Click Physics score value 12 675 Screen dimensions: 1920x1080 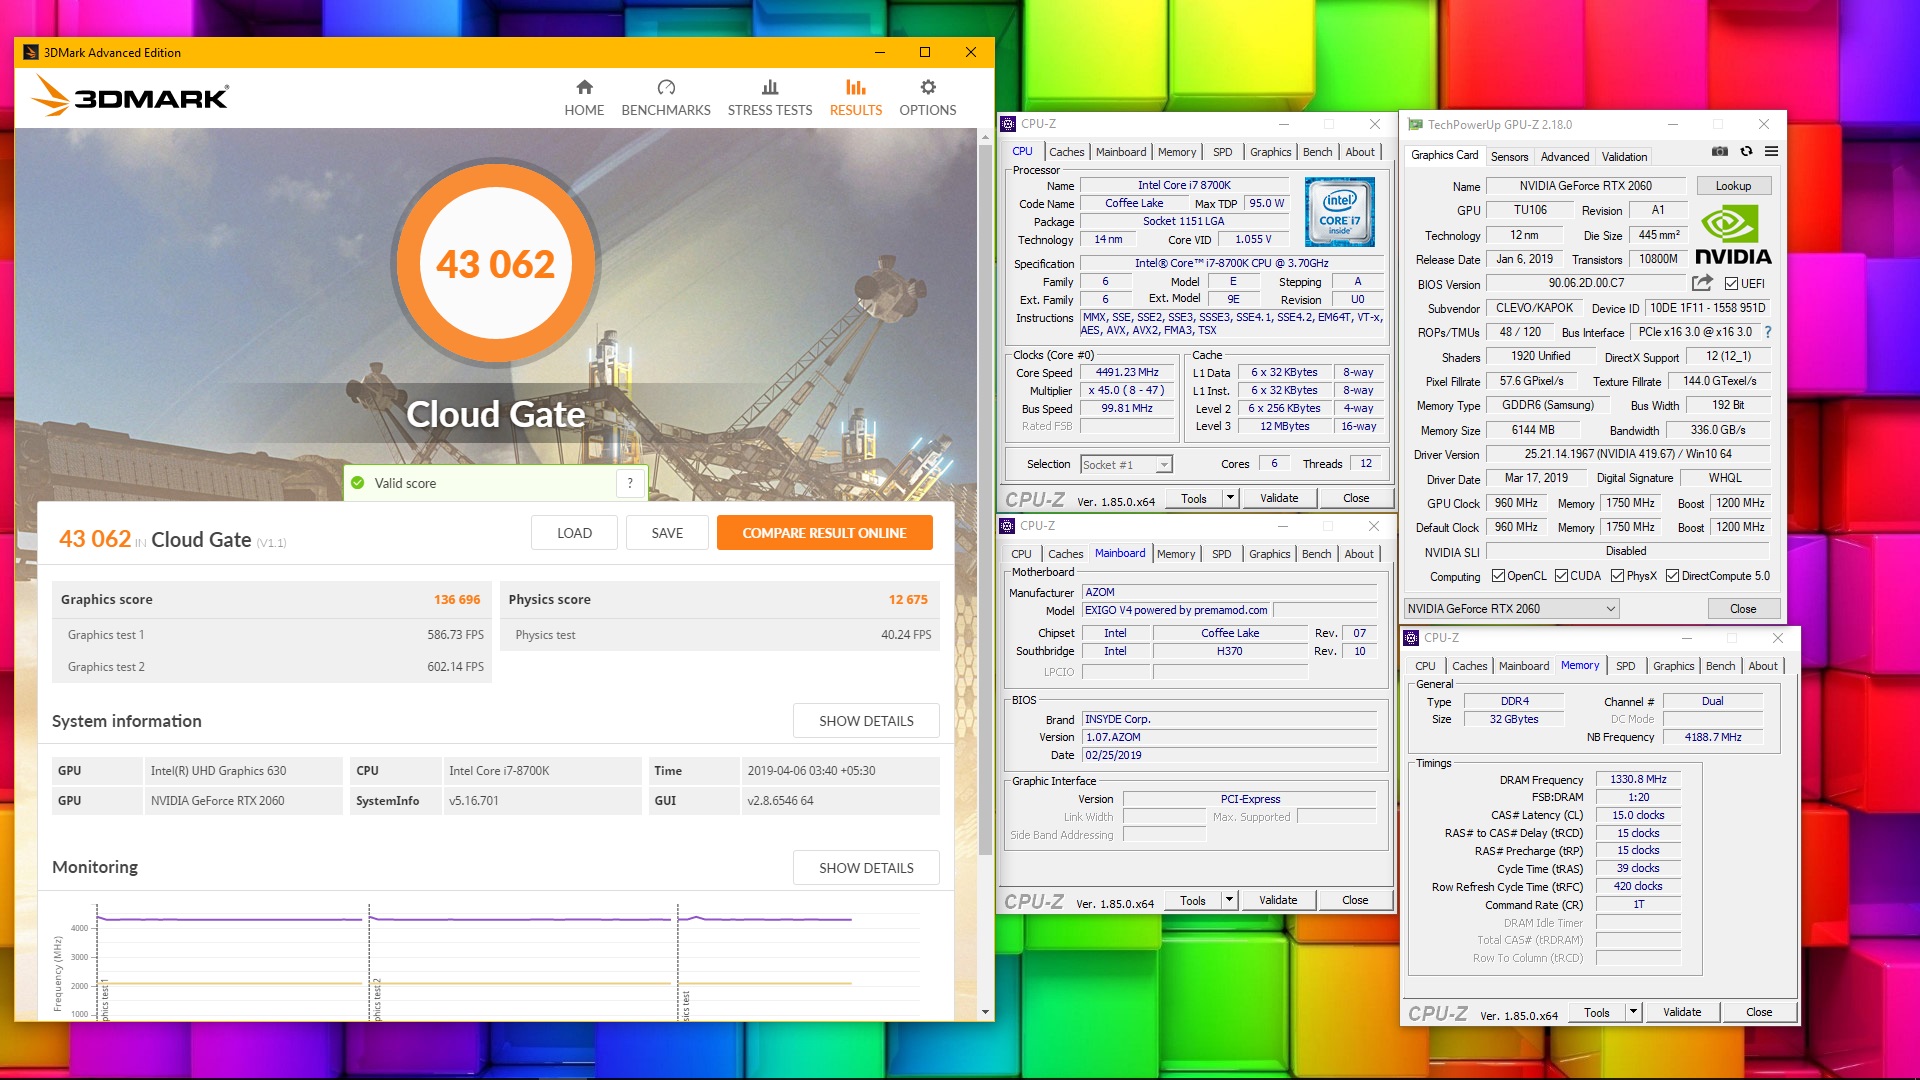click(x=908, y=599)
